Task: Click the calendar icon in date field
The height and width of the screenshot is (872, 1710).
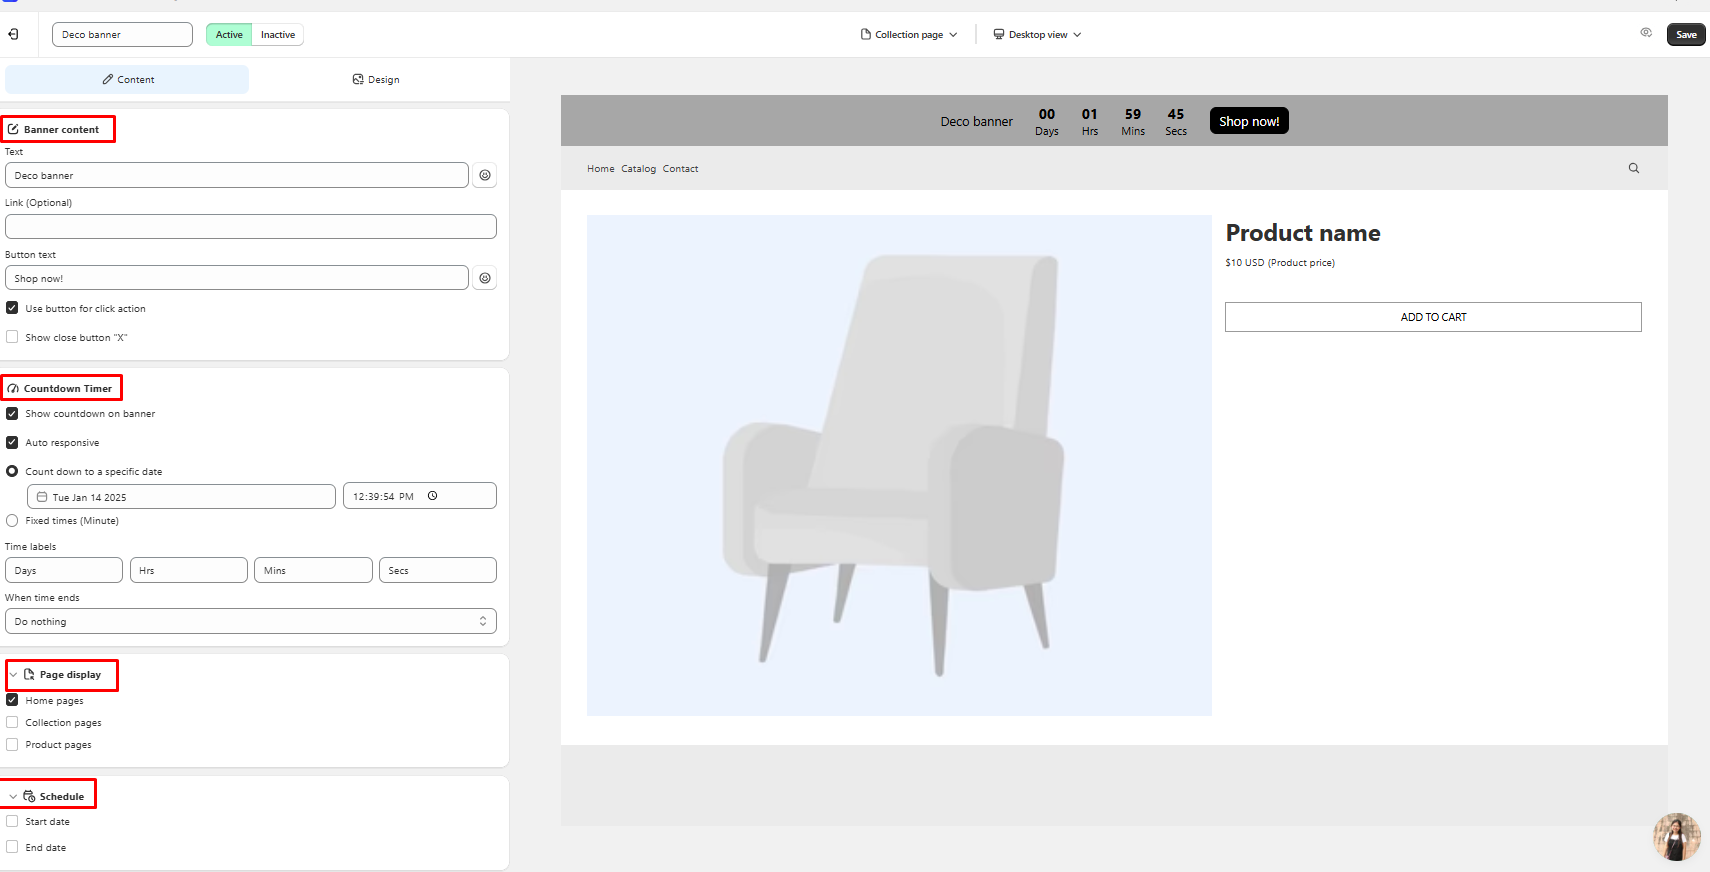Action: tap(42, 497)
